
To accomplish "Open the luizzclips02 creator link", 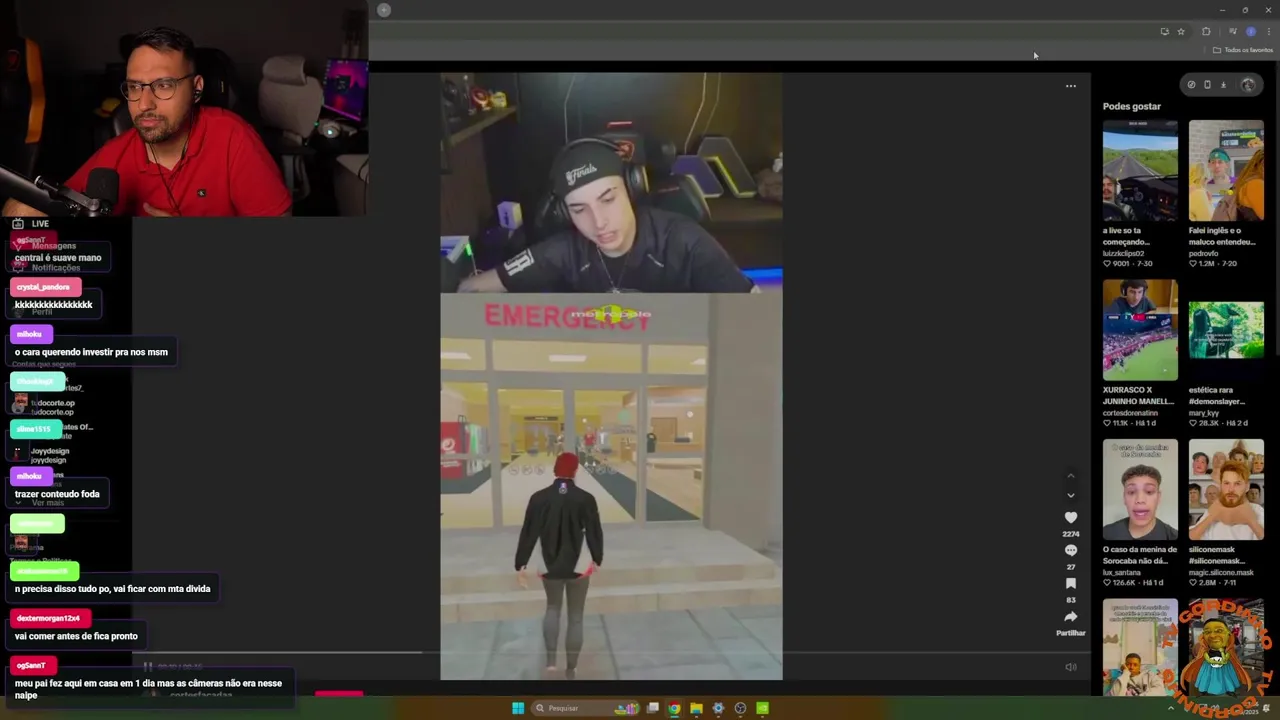I will pyautogui.click(x=1123, y=253).
